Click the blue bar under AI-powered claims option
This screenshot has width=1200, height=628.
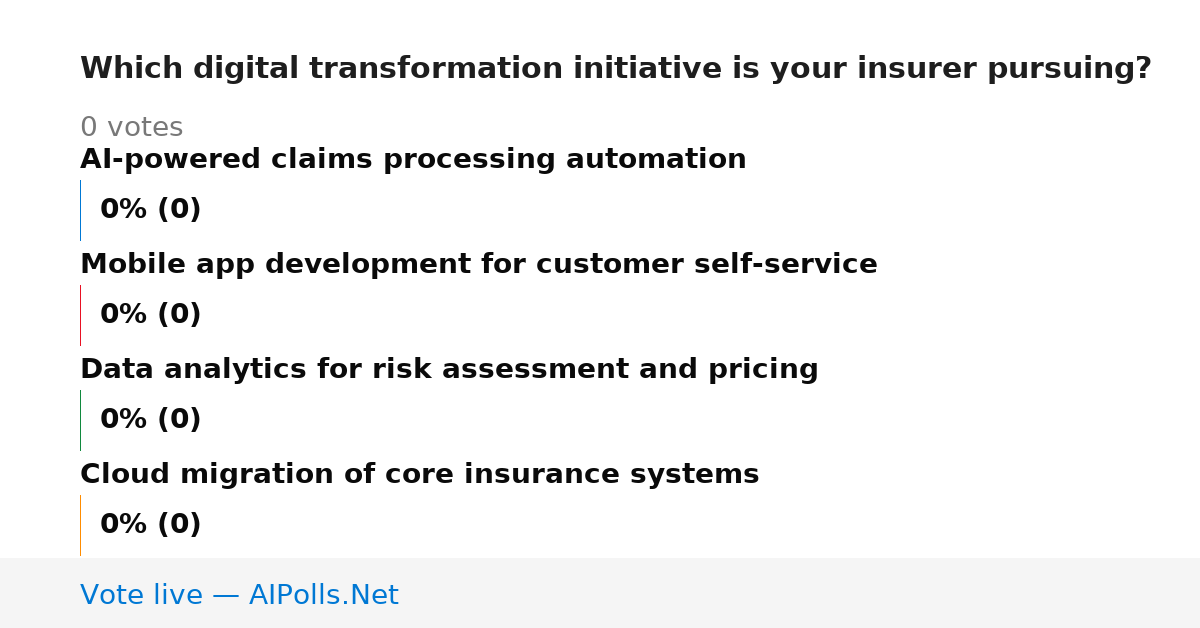click(x=80, y=210)
